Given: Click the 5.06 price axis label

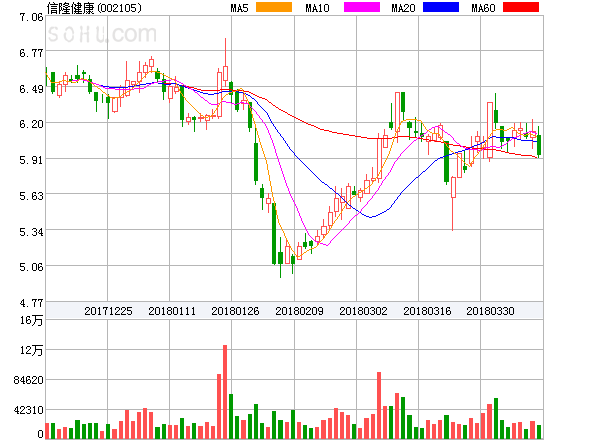Looking at the screenshot, I should click(x=31, y=267).
